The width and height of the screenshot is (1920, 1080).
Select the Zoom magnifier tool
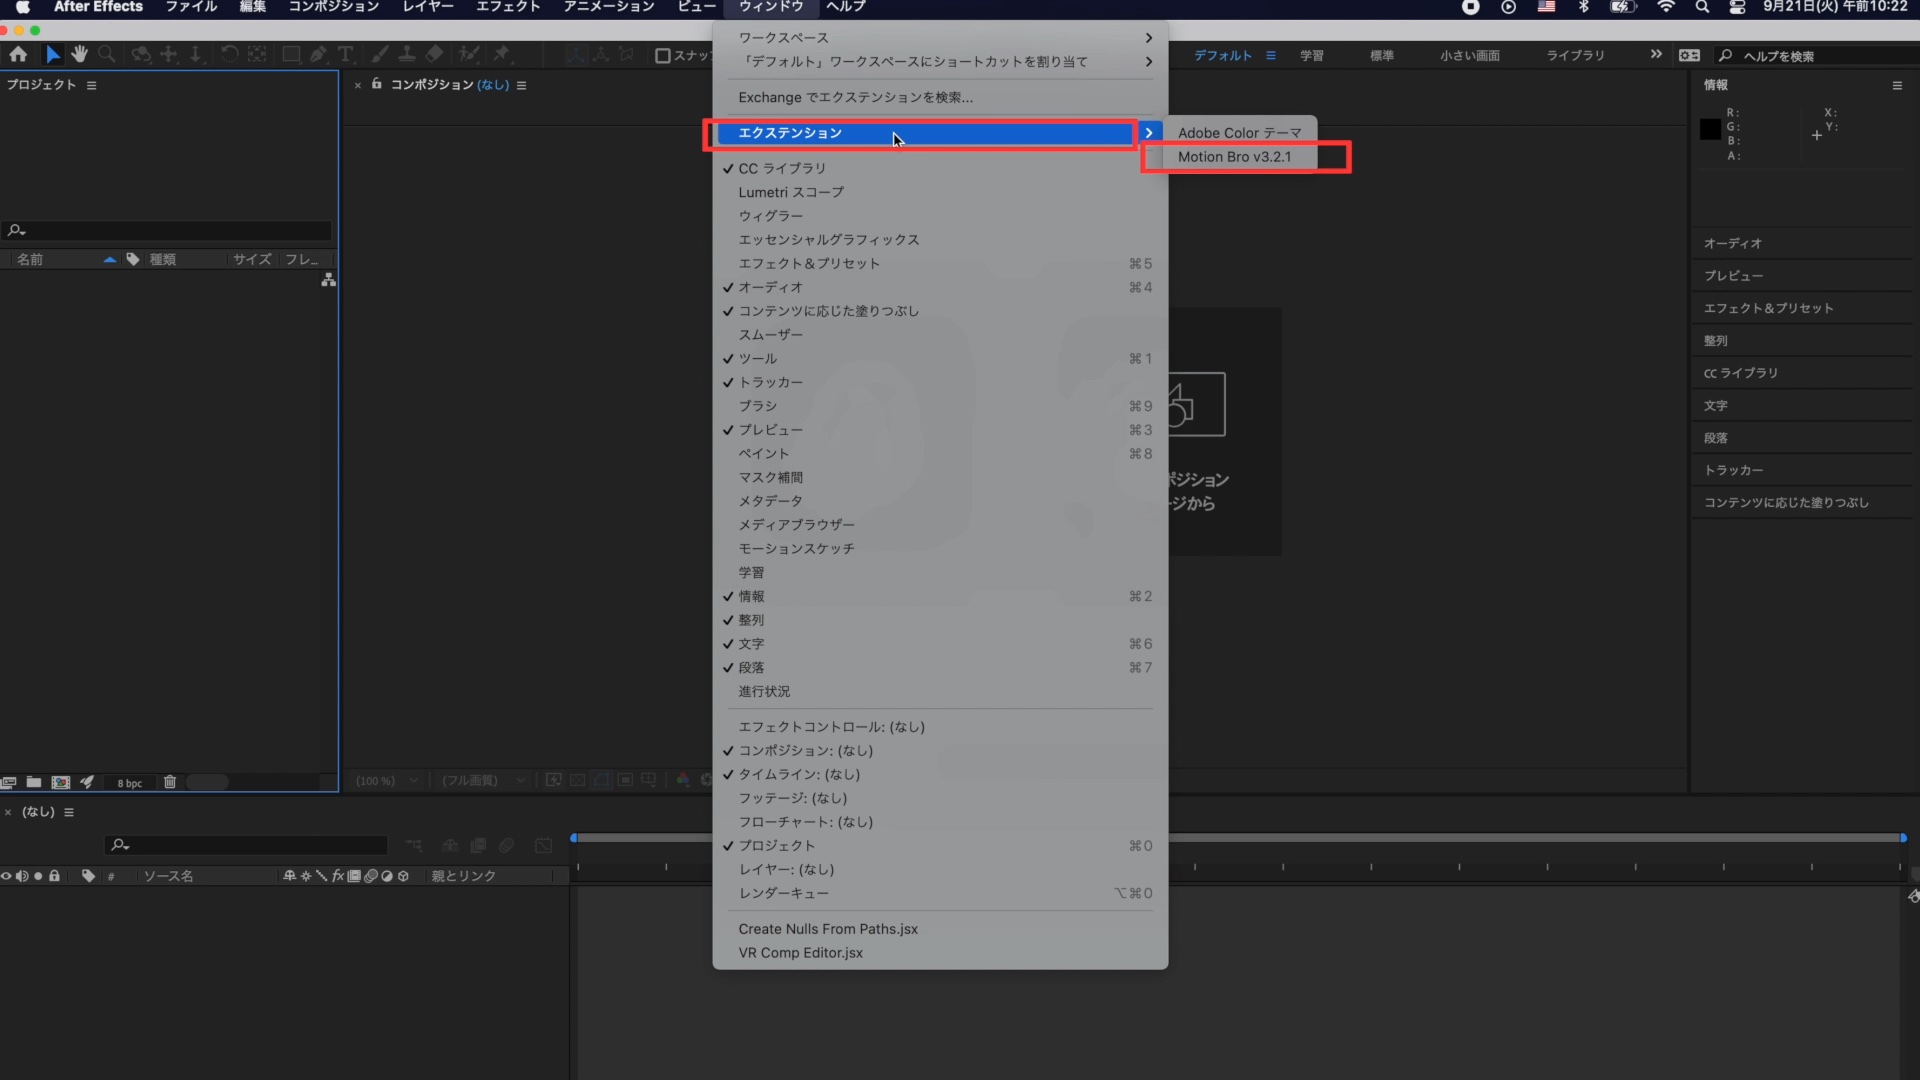[x=106, y=54]
